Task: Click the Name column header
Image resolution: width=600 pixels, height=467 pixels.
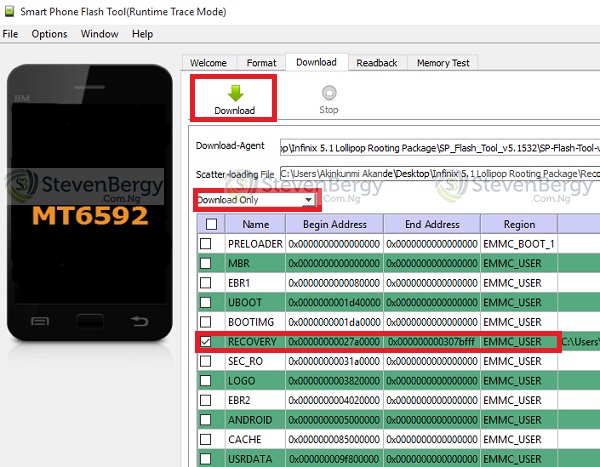Action: click(x=256, y=224)
